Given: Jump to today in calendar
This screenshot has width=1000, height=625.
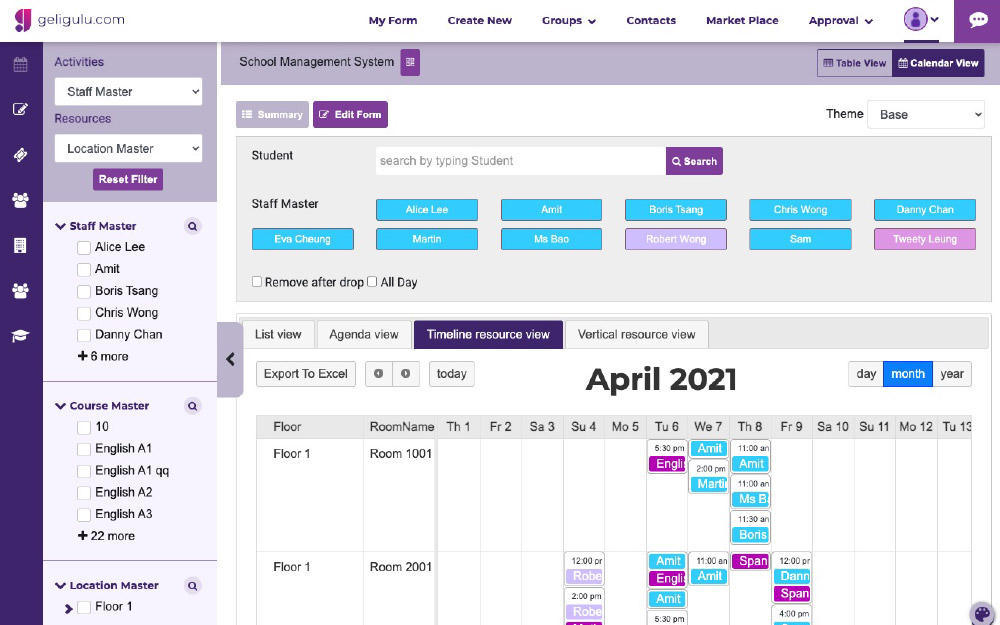Looking at the screenshot, I should tap(452, 374).
